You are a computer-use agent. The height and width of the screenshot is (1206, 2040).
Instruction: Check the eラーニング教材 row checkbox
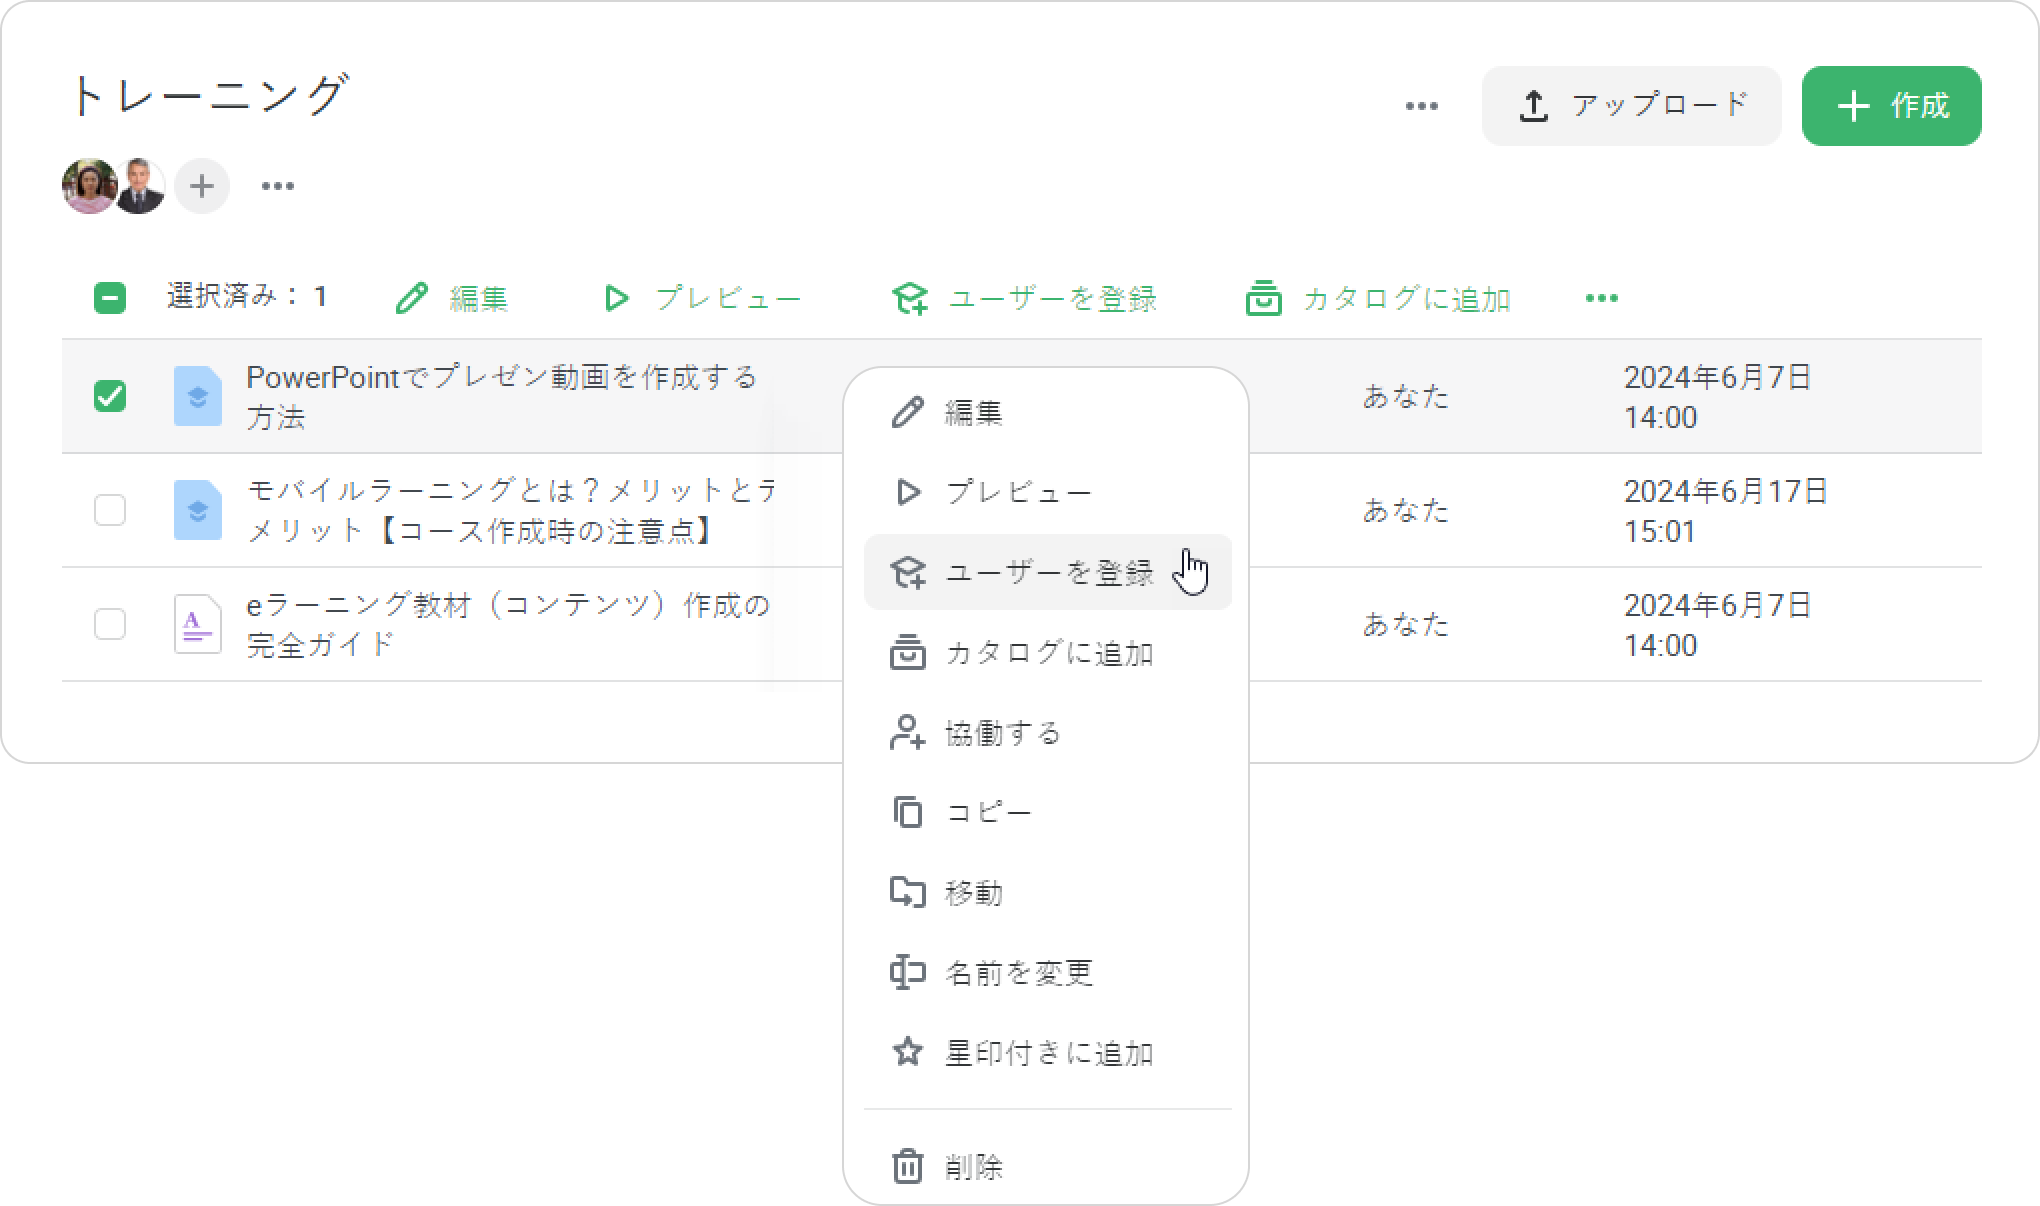point(110,624)
